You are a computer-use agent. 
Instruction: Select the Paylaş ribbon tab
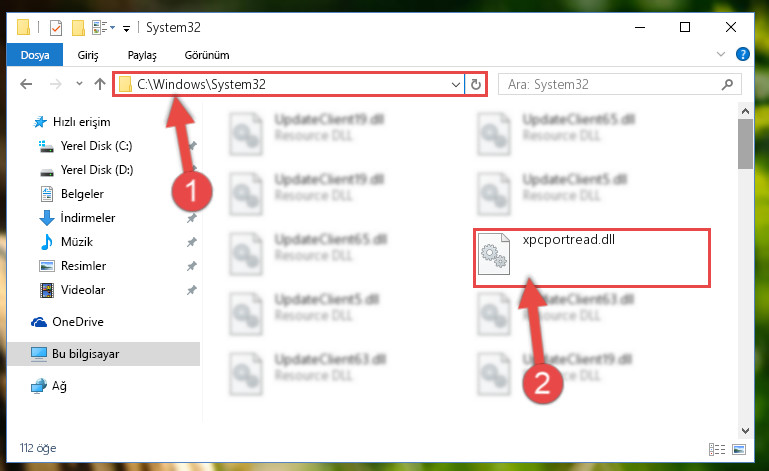point(142,55)
